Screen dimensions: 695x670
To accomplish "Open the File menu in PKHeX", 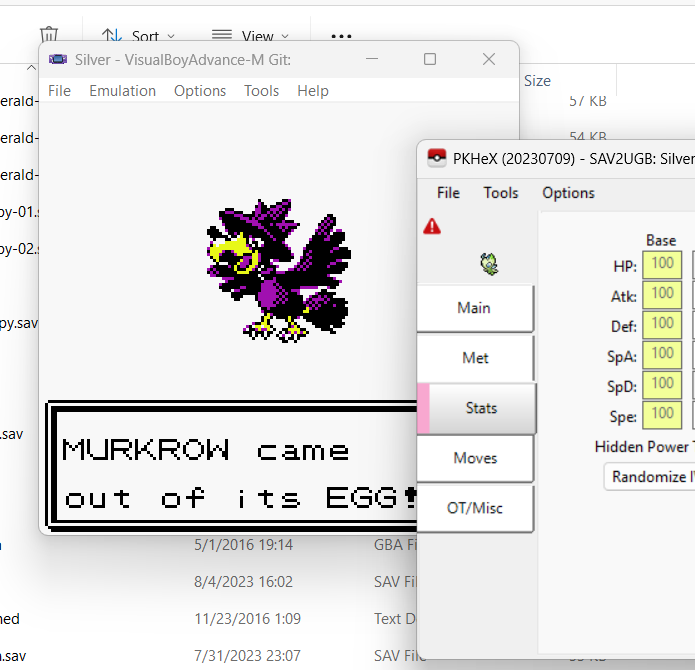I will (448, 193).
